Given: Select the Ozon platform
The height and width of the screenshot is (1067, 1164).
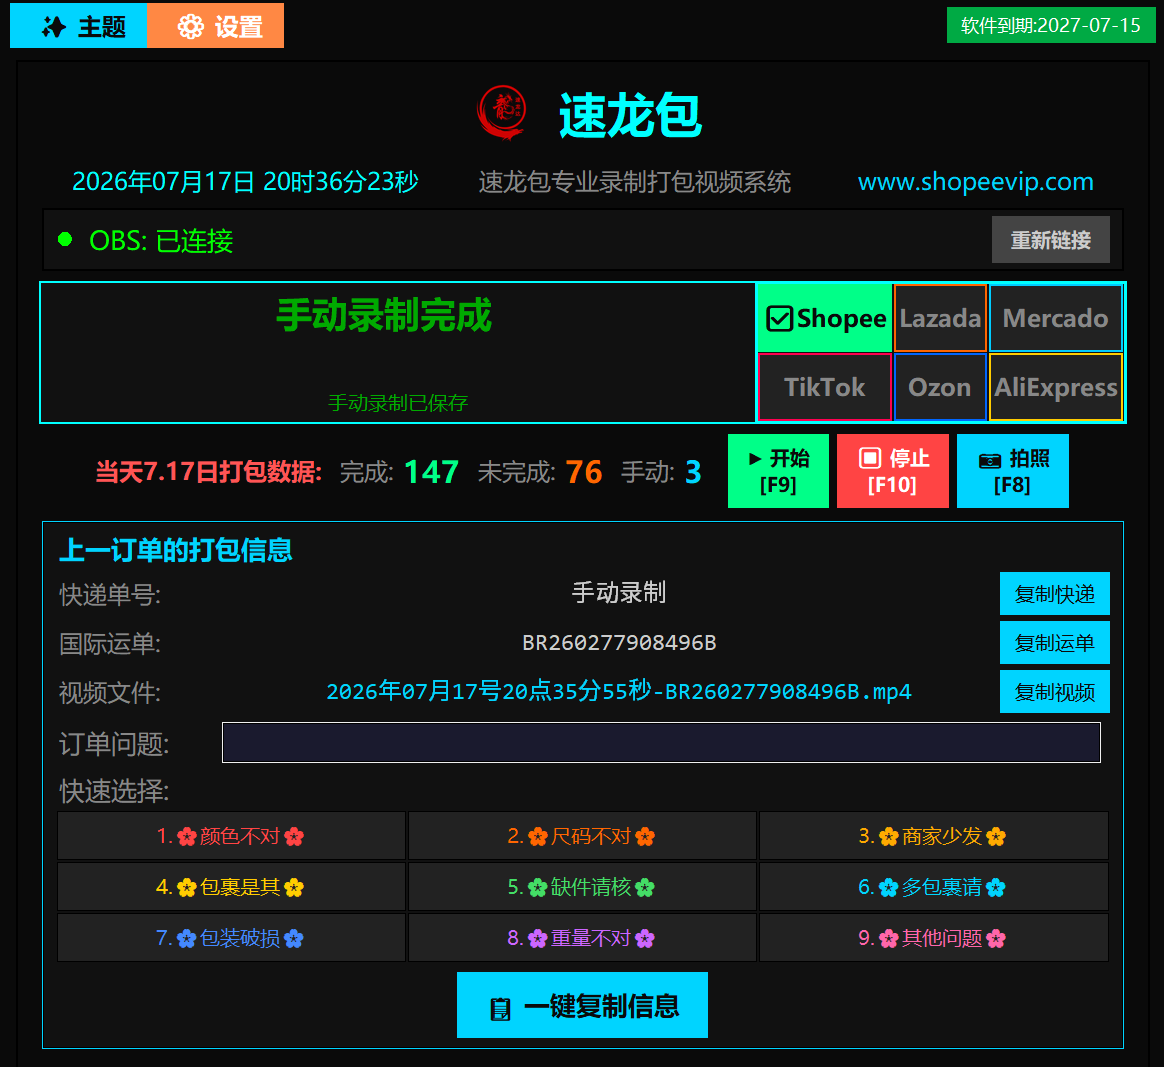Looking at the screenshot, I should click(x=940, y=387).
